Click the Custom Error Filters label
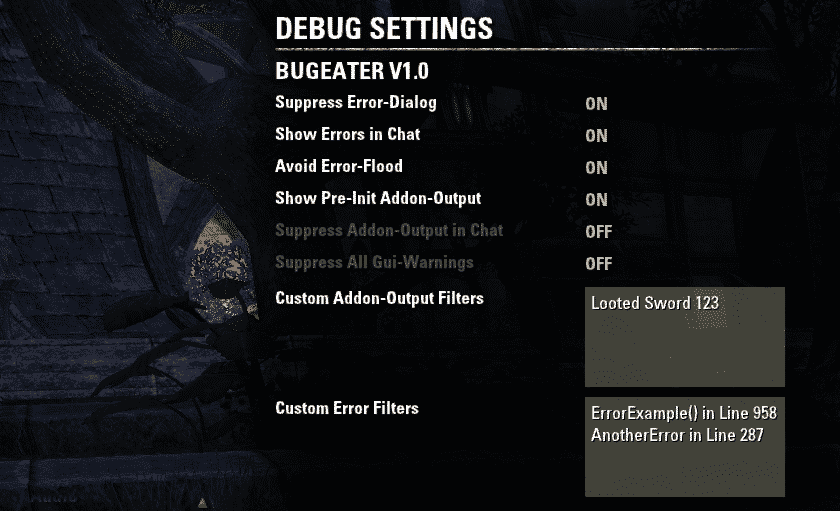The width and height of the screenshot is (840, 511). tap(347, 408)
